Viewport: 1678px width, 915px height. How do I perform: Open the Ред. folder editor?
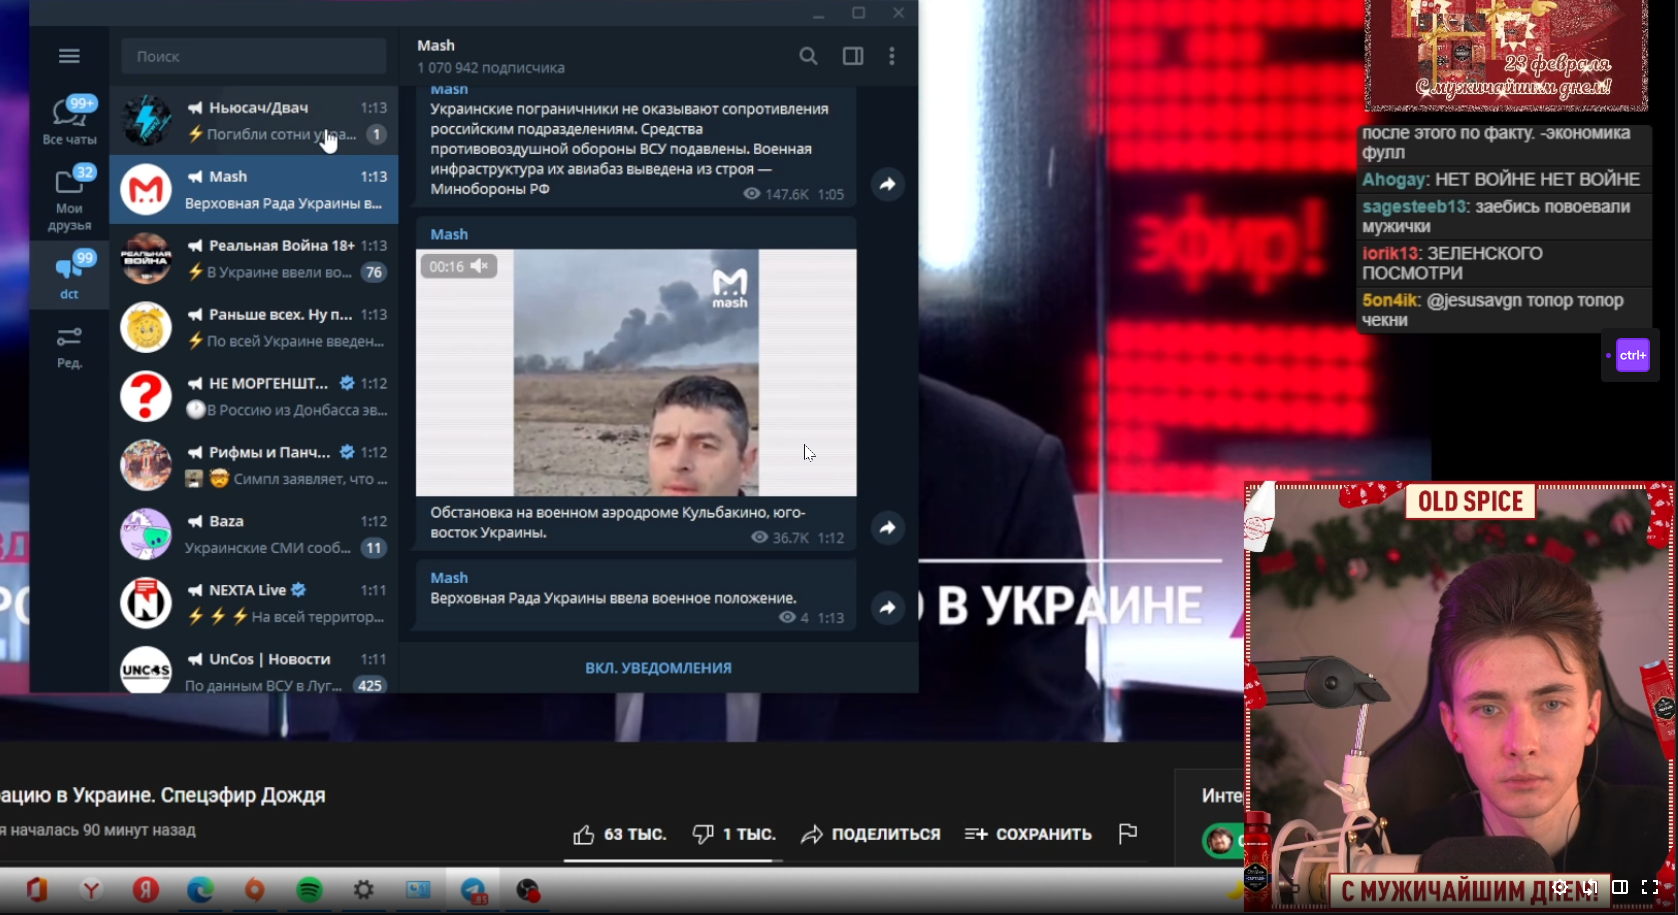[x=69, y=346]
